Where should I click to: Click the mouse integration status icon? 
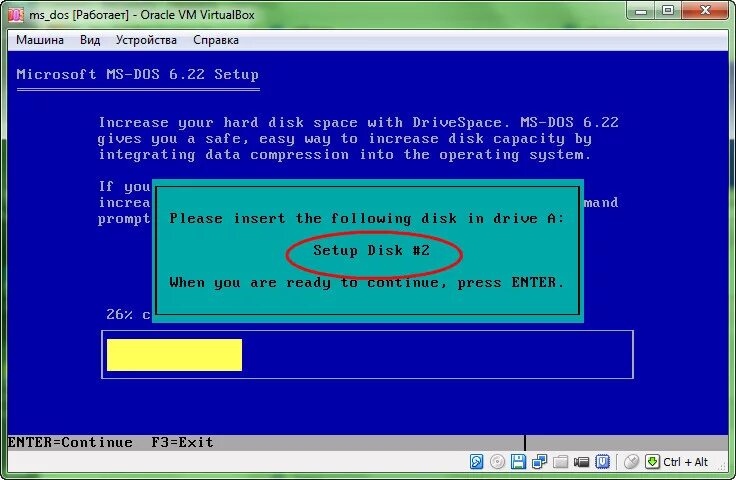point(631,462)
